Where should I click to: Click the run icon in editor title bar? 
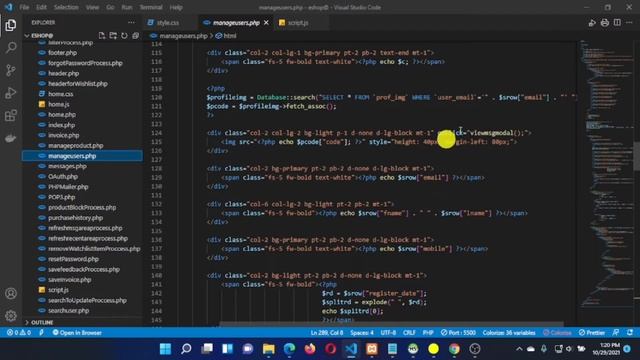tap(592, 23)
